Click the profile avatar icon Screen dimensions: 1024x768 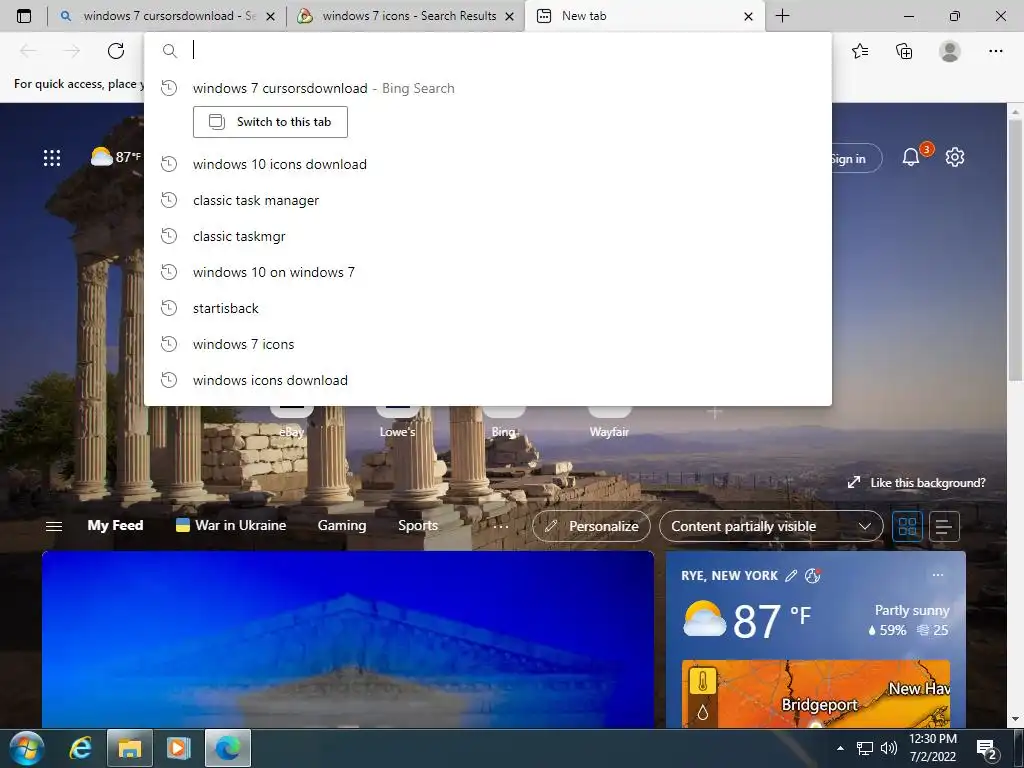[x=950, y=51]
